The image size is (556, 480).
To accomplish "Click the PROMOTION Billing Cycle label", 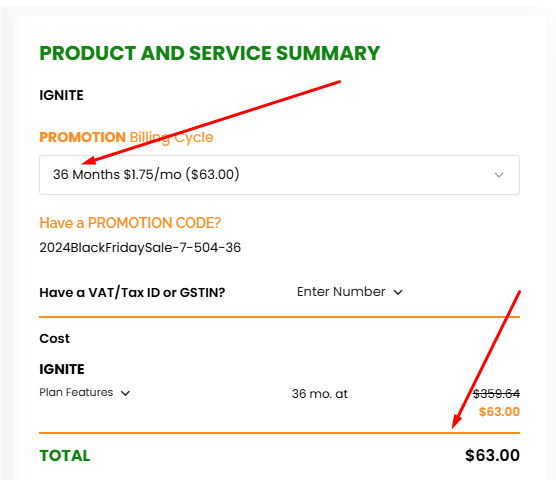I will coord(126,137).
